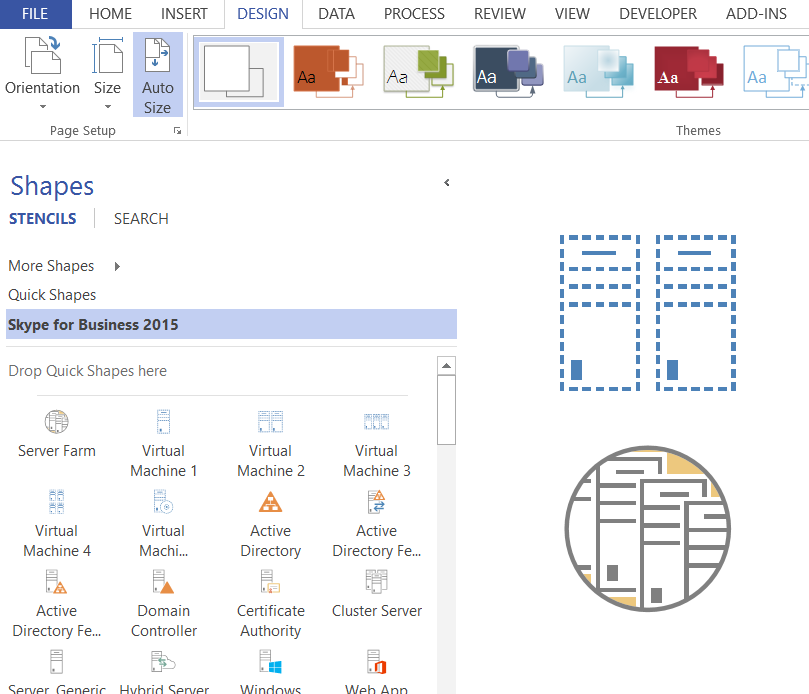The height and width of the screenshot is (694, 809).
Task: Switch to the VIEW ribbon tab
Action: [x=572, y=14]
